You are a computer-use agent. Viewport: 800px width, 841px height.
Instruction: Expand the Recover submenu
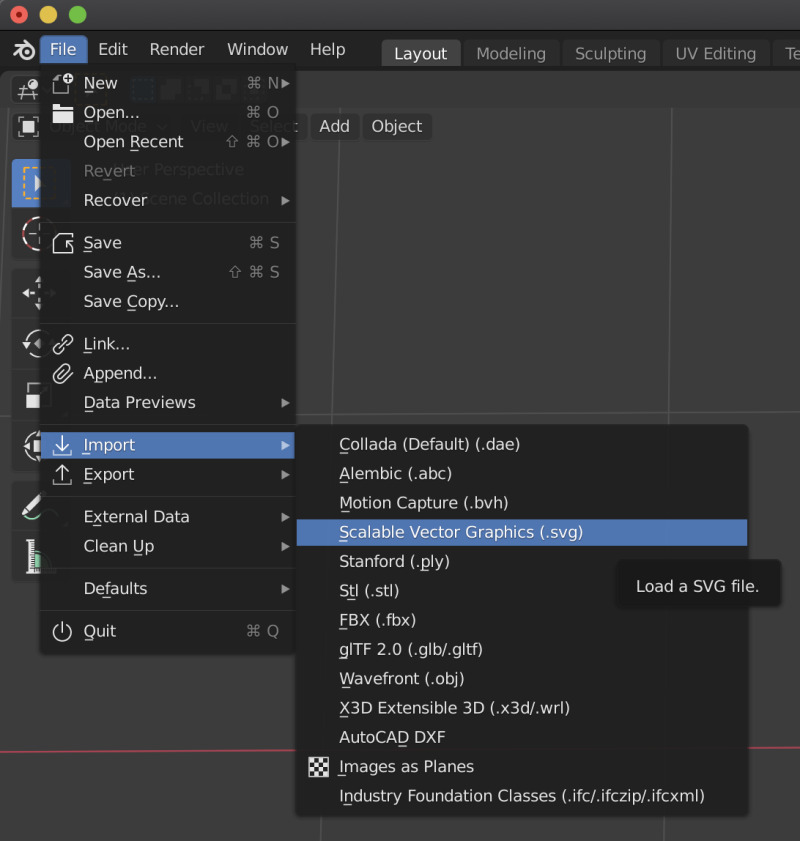click(x=285, y=201)
